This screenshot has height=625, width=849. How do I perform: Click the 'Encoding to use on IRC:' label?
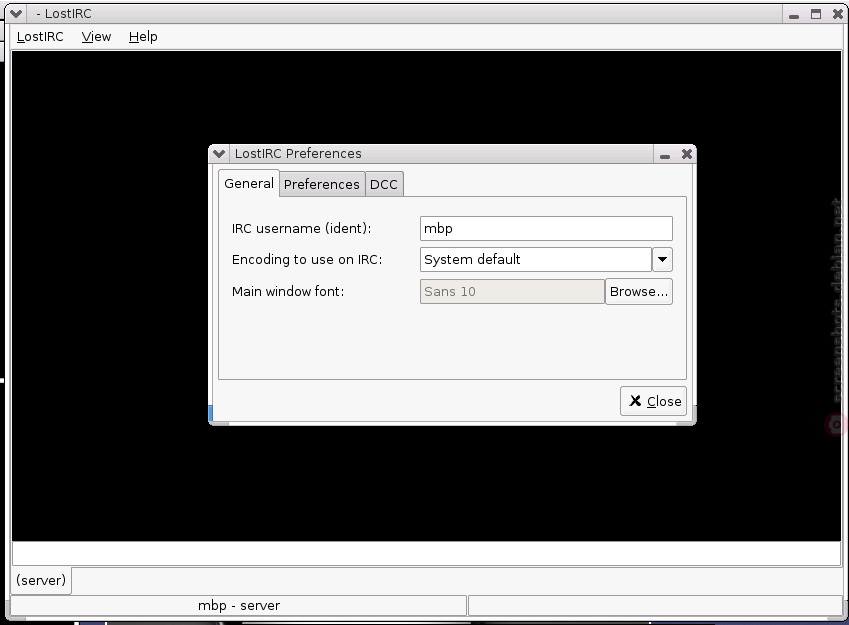(307, 260)
